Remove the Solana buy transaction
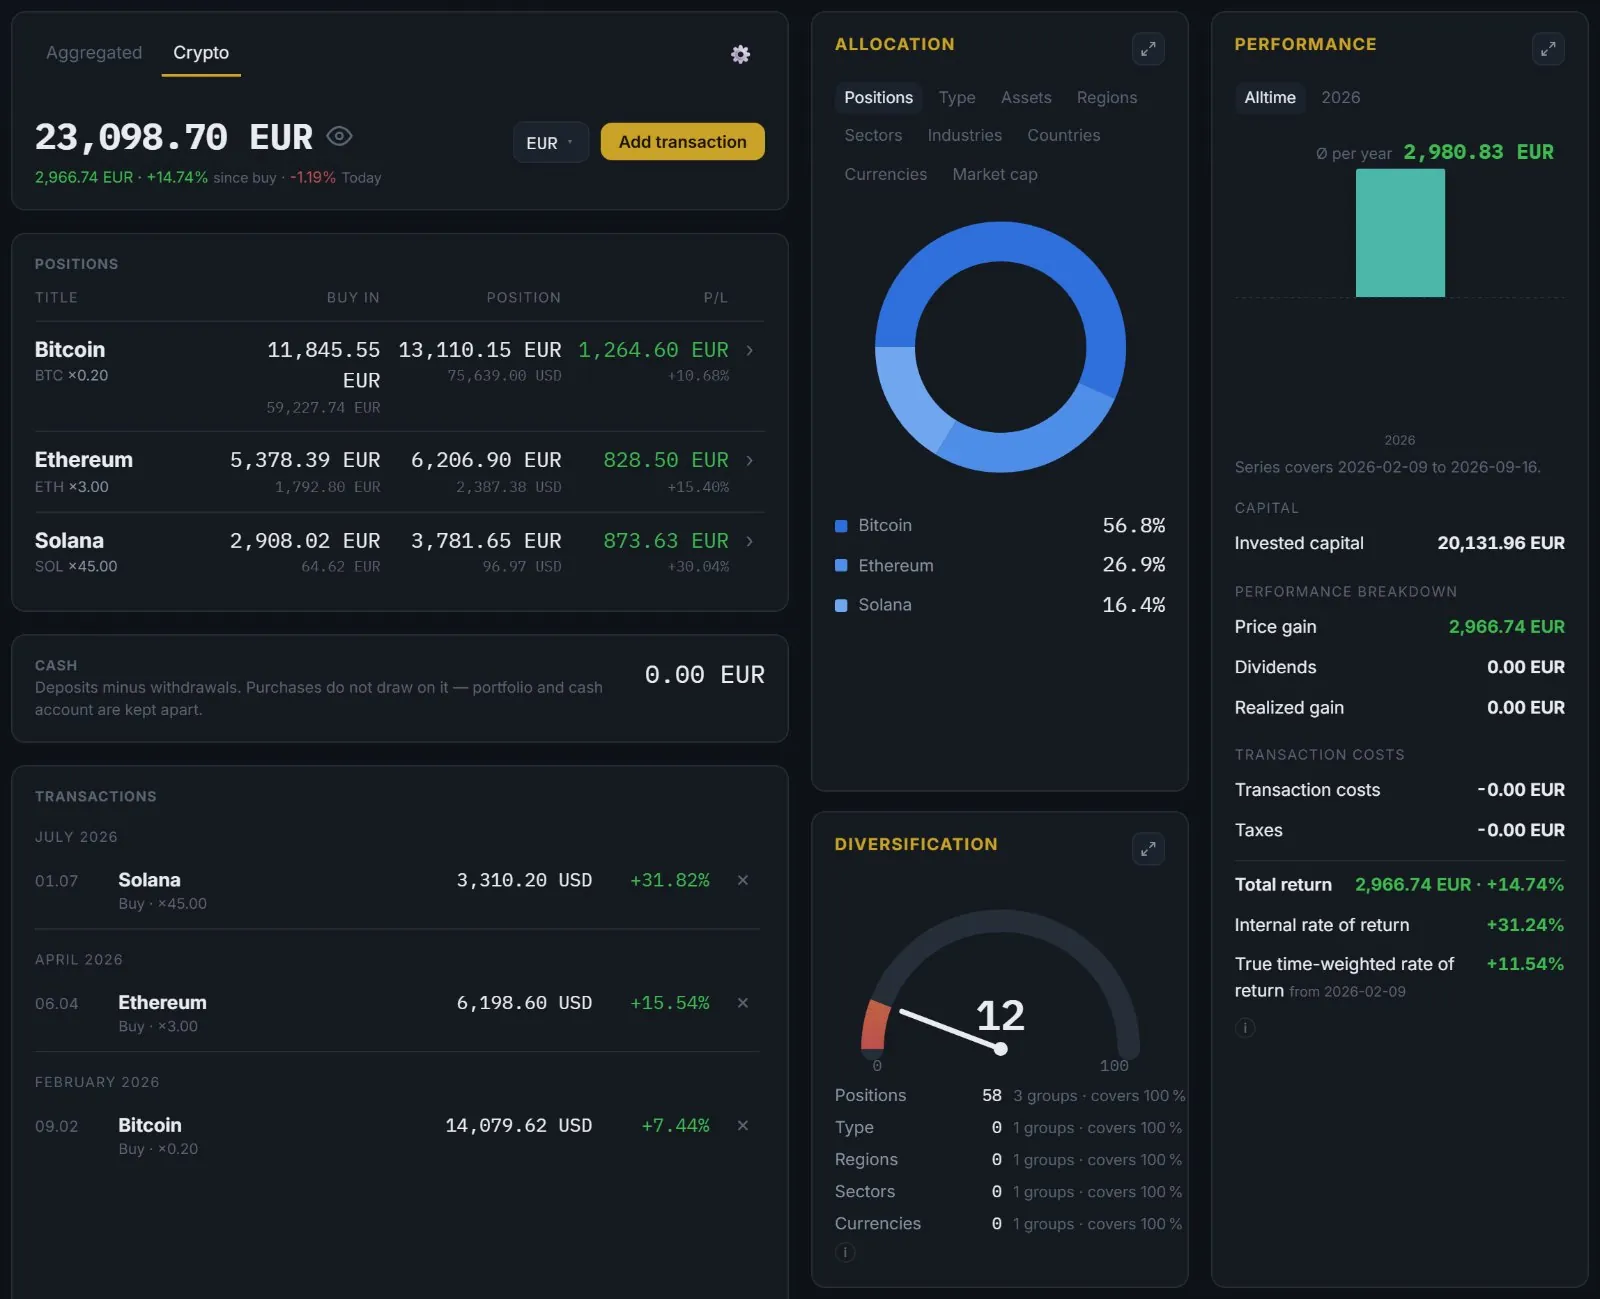Image resolution: width=1600 pixels, height=1299 pixels. coord(743,880)
